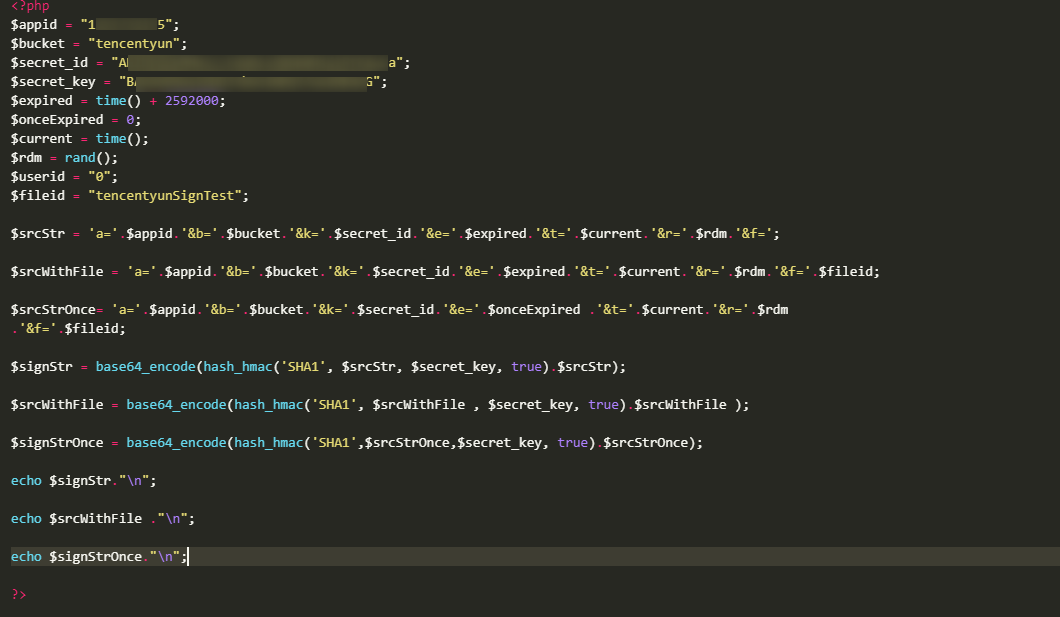Screen dimensions: 1060x617
Task: Place cursor at end of echo $signStrOnce line
Action: tap(187, 556)
